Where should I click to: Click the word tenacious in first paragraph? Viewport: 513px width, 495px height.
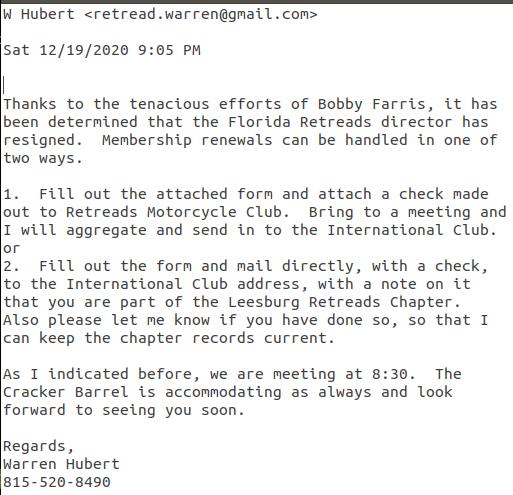point(169,105)
